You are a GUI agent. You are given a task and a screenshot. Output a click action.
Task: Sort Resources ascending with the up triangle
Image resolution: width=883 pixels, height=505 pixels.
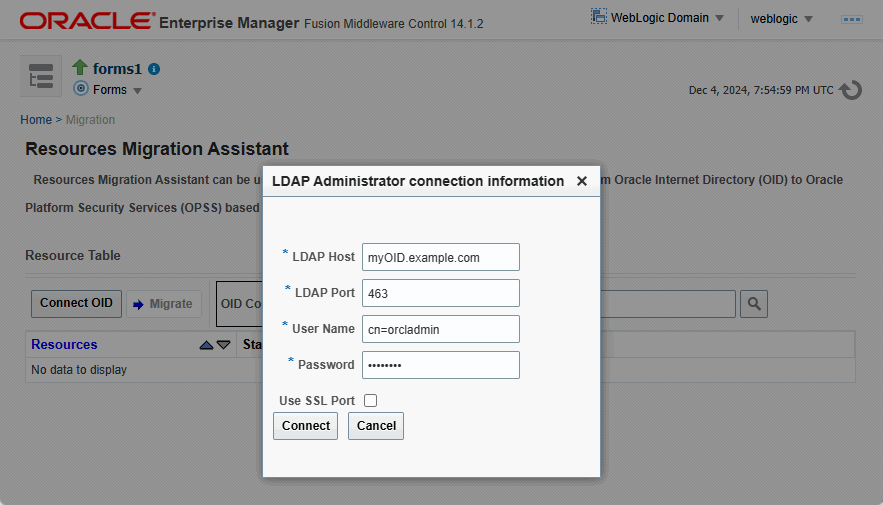click(206, 345)
